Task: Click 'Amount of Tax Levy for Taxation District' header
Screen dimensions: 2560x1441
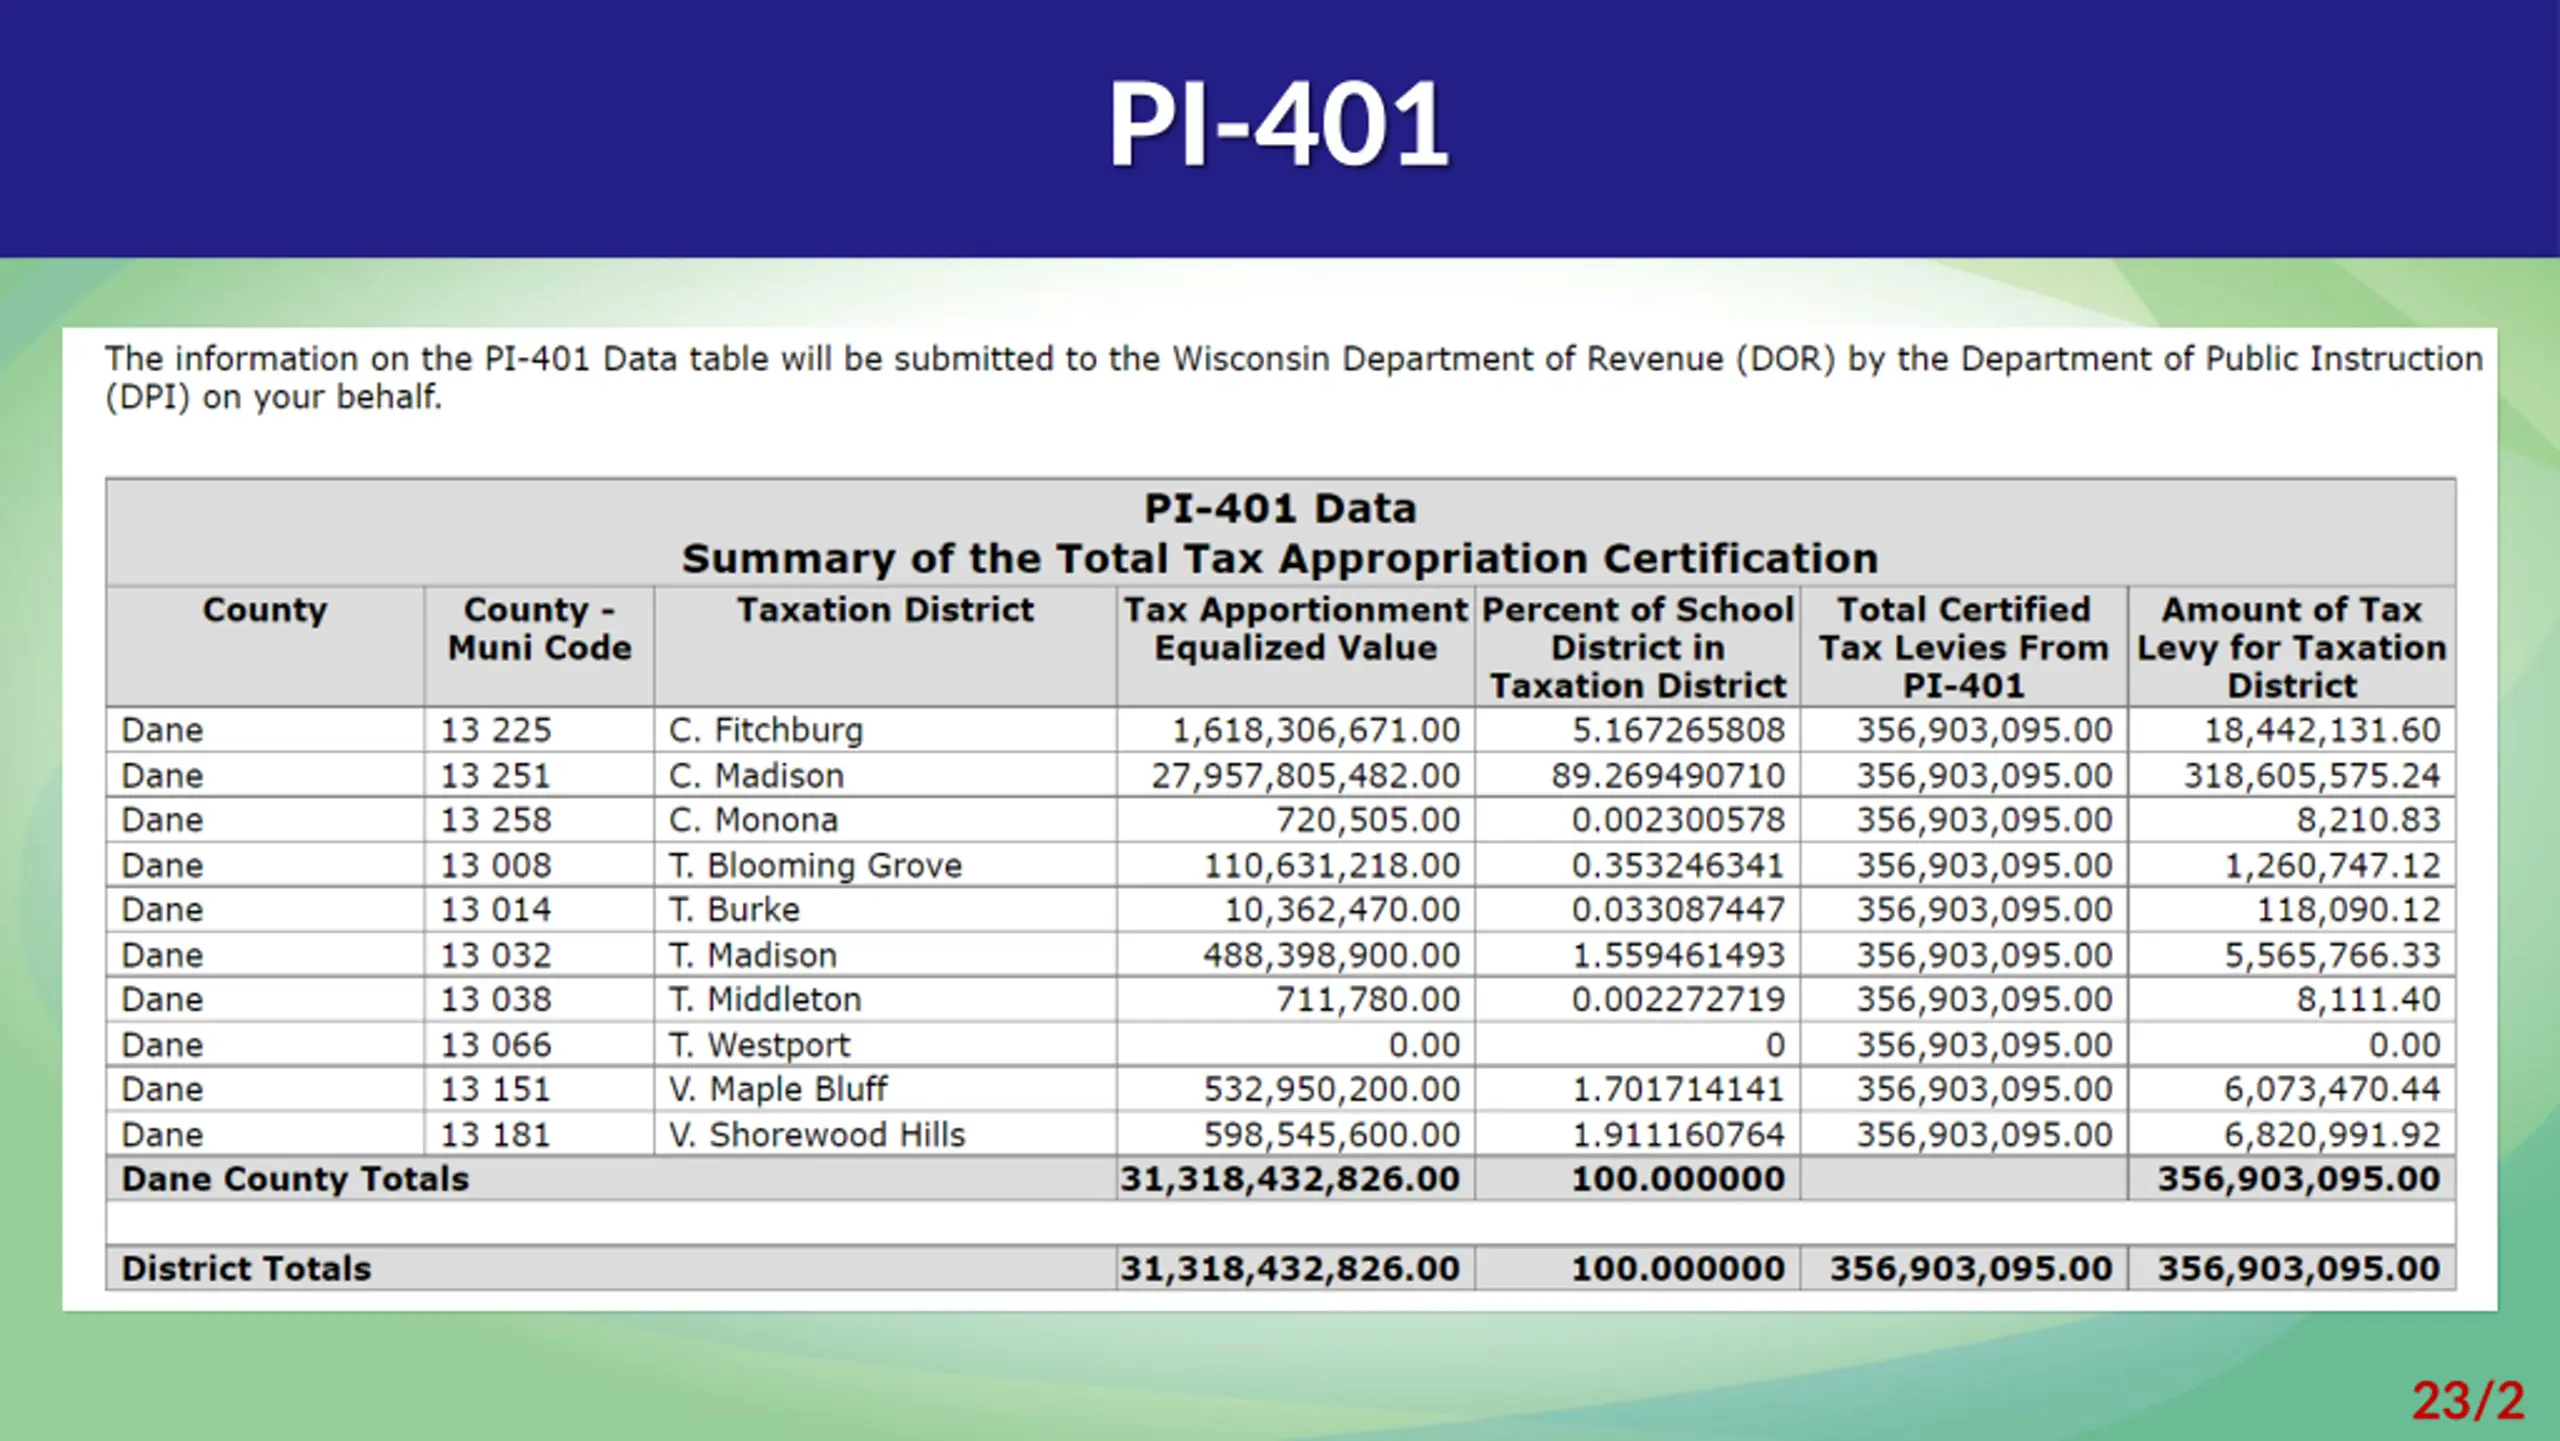Action: click(2292, 647)
